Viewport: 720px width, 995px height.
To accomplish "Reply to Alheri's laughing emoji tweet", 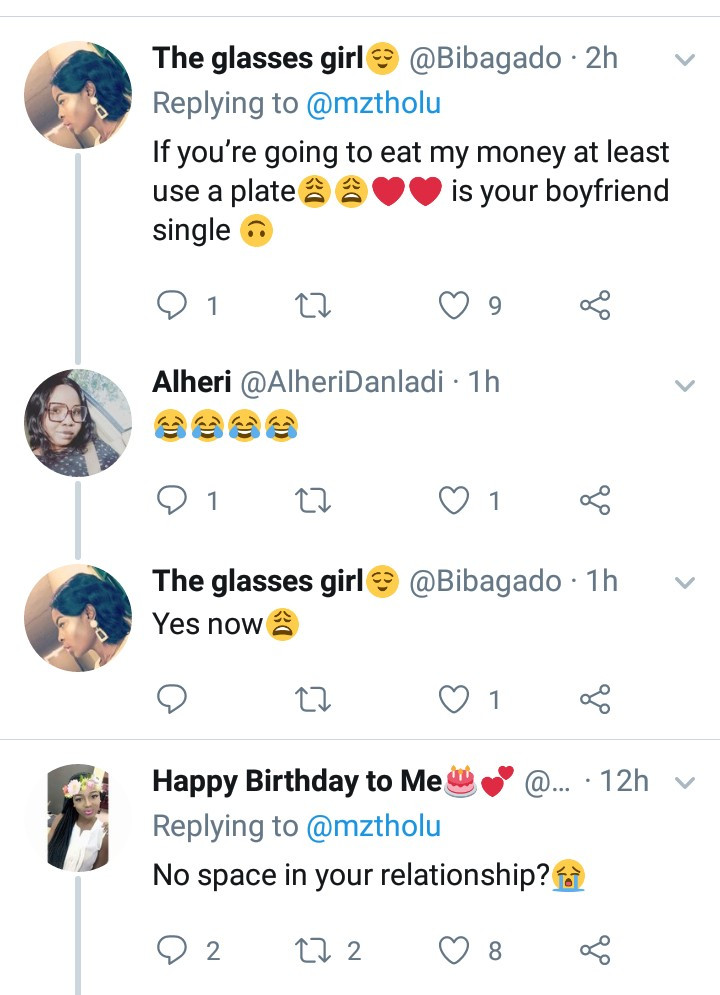I will pyautogui.click(x=173, y=500).
